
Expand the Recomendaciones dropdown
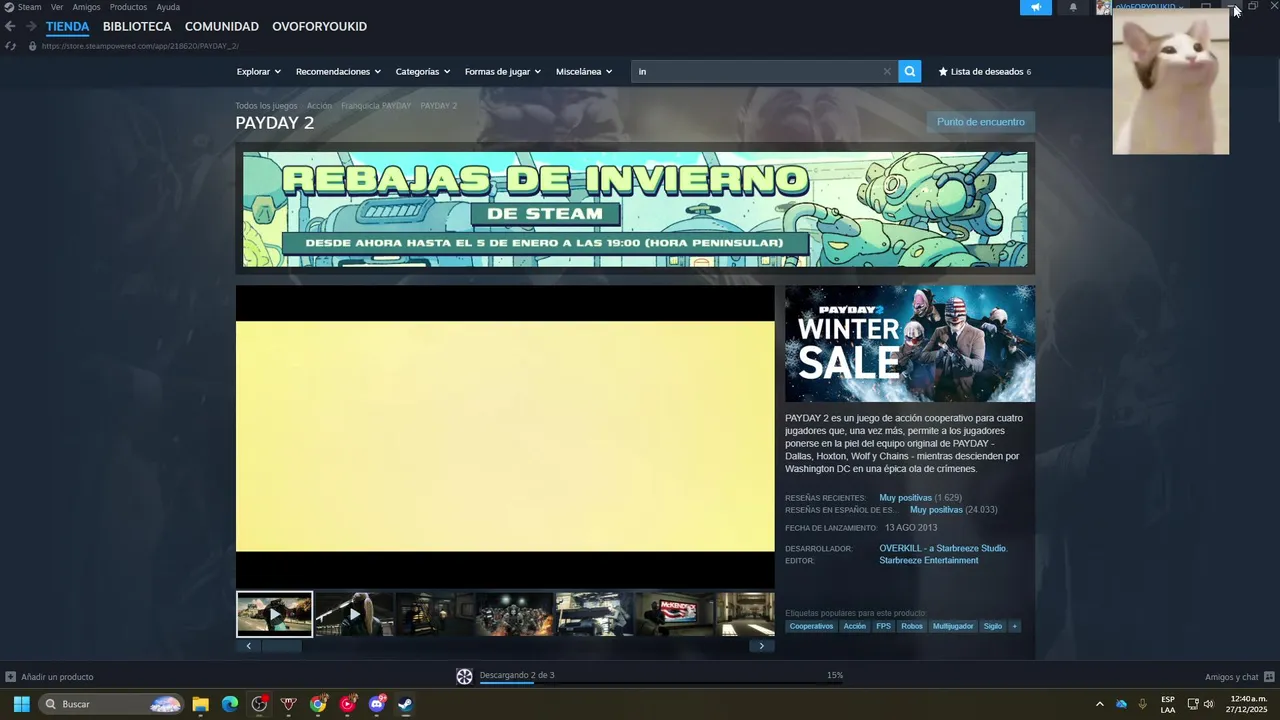[338, 72]
